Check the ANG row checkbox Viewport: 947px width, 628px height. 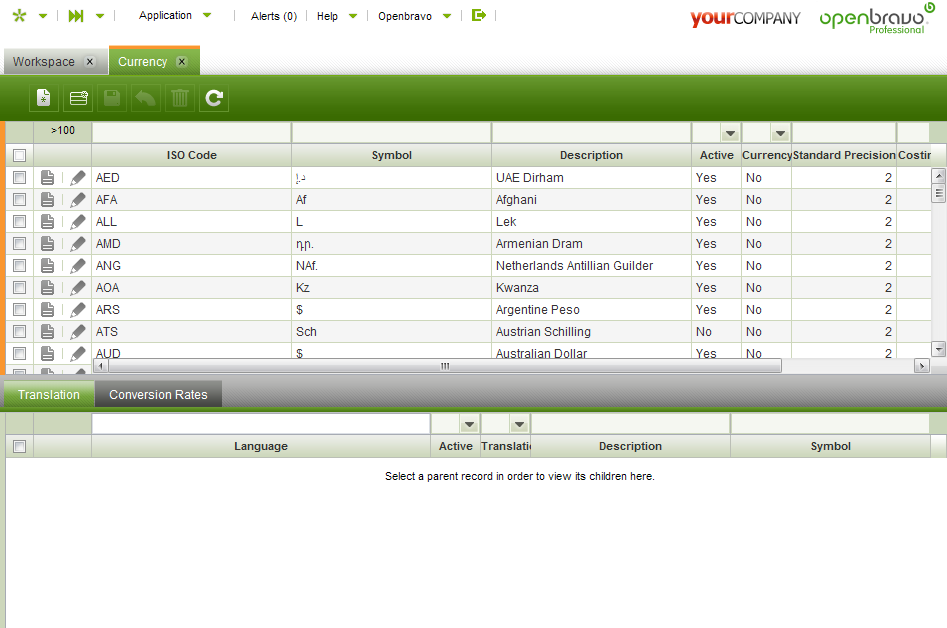point(19,266)
